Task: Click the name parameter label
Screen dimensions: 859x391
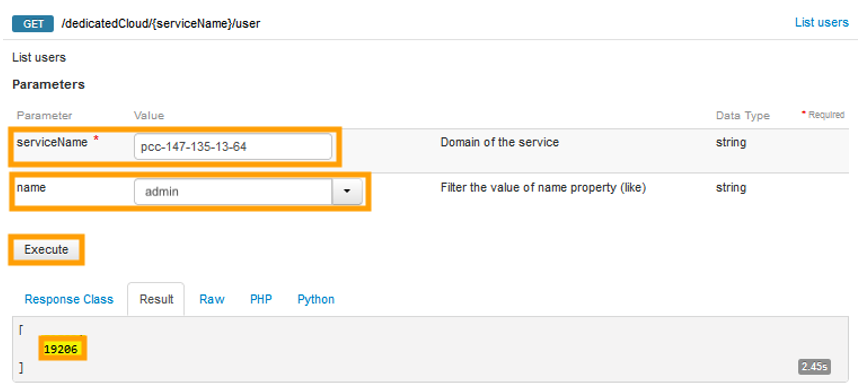Action: pyautogui.click(x=31, y=187)
